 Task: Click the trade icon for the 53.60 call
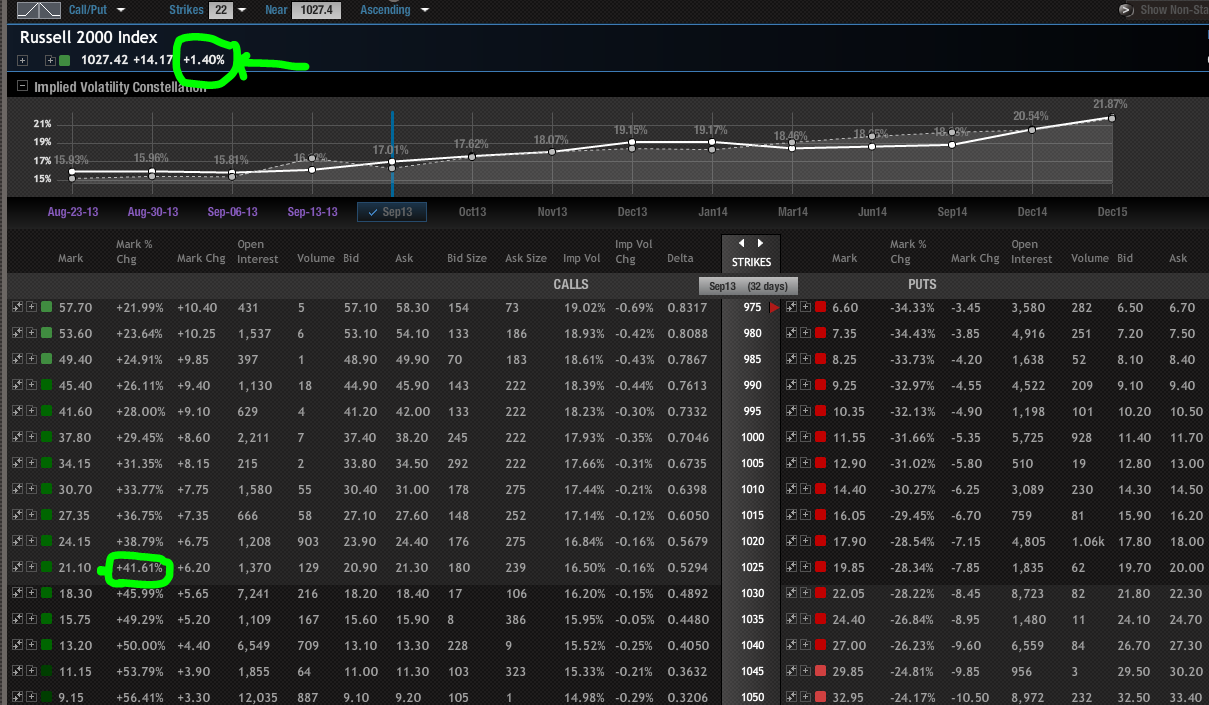pos(17,333)
